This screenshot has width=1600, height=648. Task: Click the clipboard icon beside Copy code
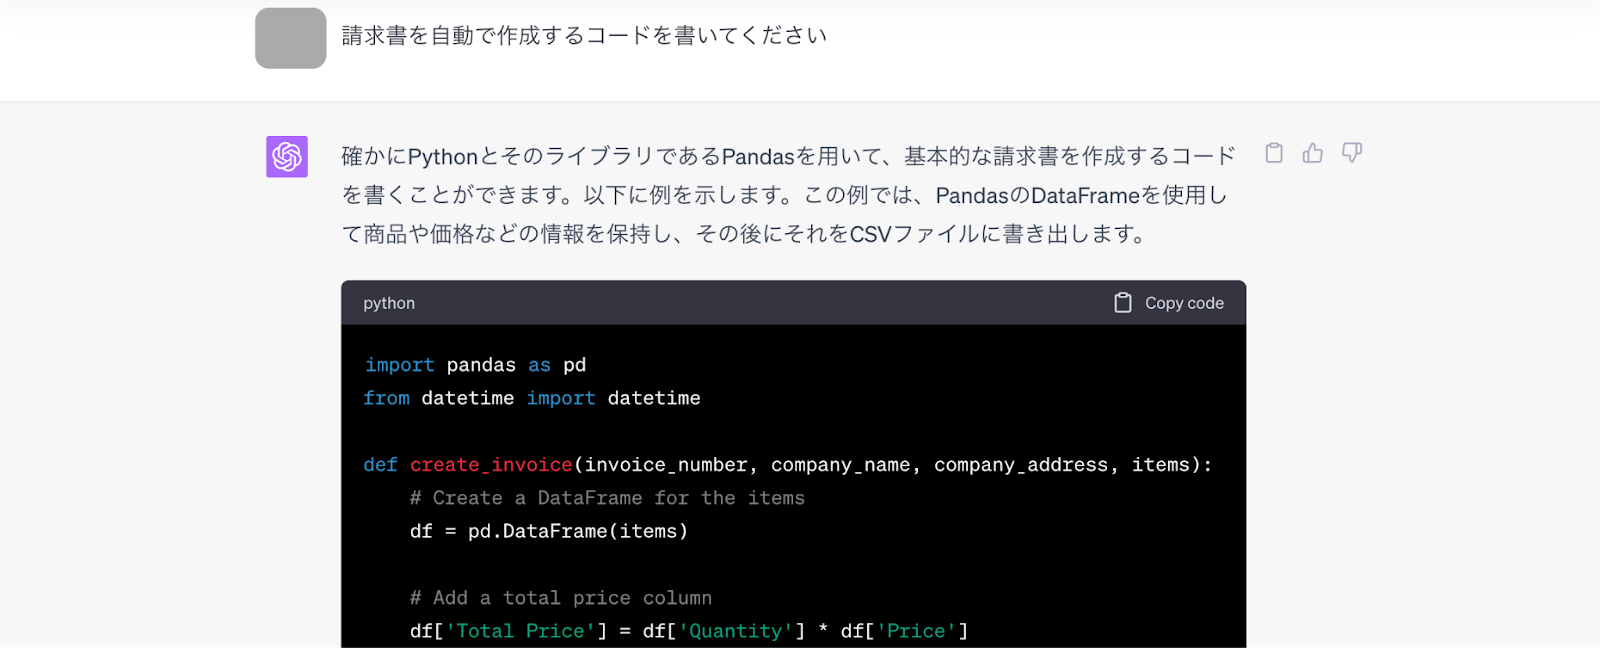tap(1123, 303)
